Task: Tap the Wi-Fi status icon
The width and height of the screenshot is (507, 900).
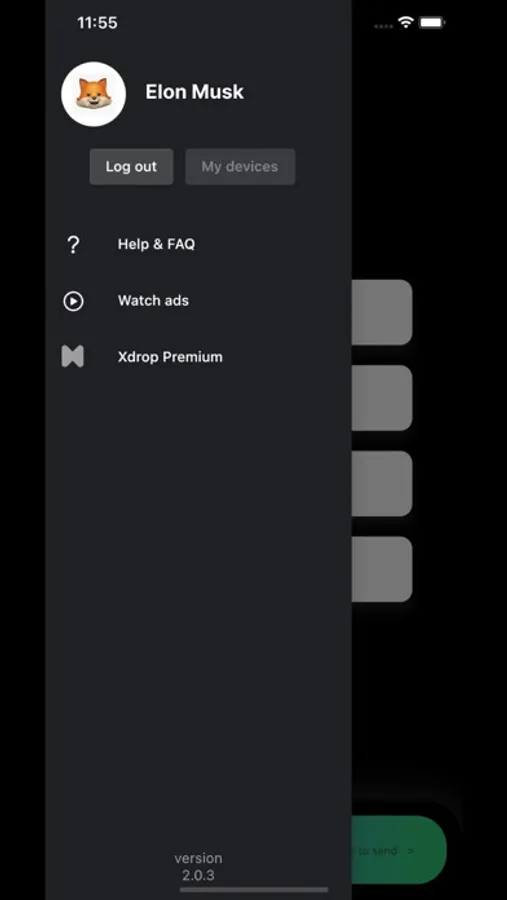Action: click(x=406, y=22)
